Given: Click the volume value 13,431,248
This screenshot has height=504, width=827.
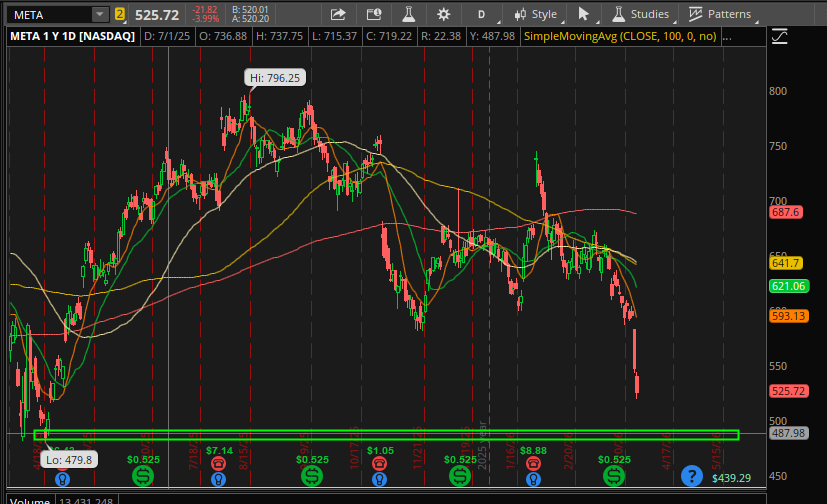Looking at the screenshot, I should 86,500.
